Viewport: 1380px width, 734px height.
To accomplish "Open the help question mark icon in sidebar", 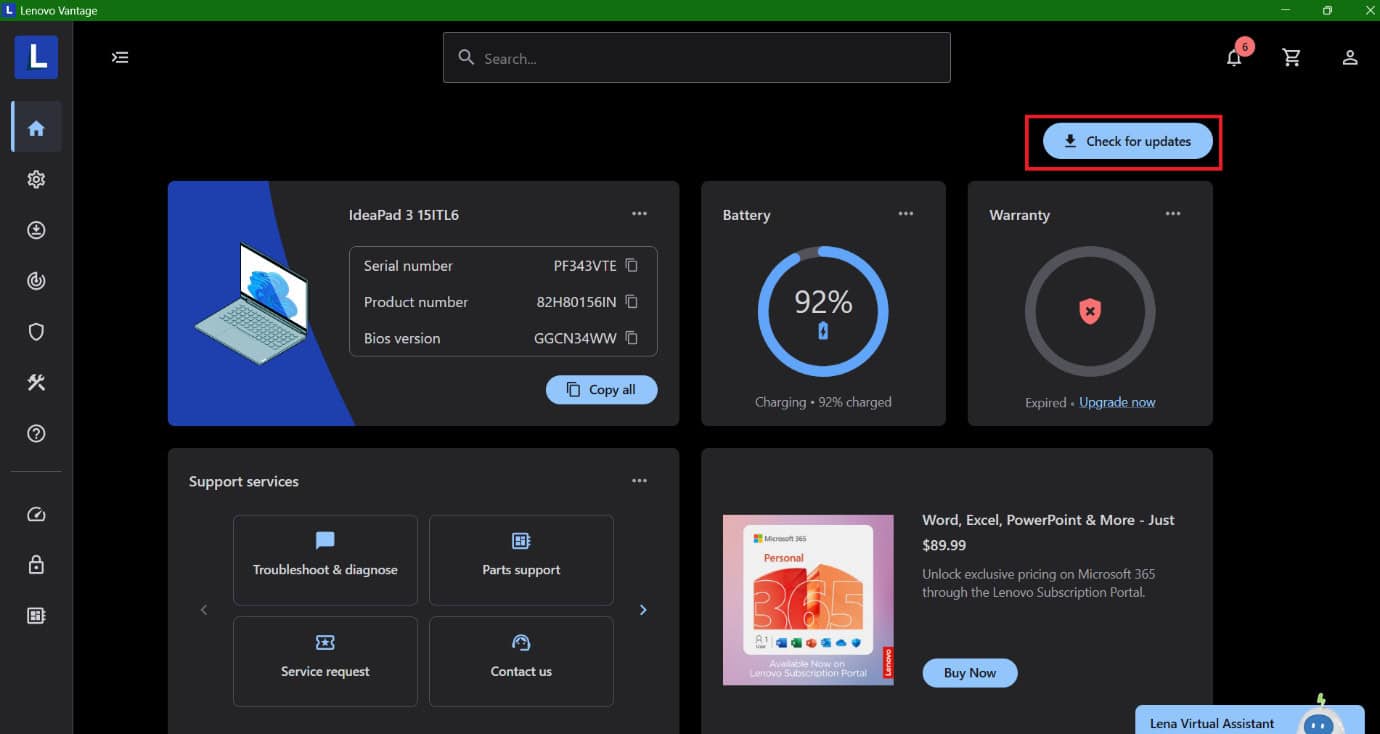I will pyautogui.click(x=36, y=434).
